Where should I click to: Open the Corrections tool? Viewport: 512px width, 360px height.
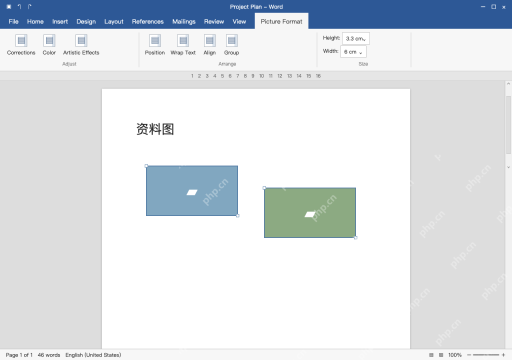coord(21,45)
